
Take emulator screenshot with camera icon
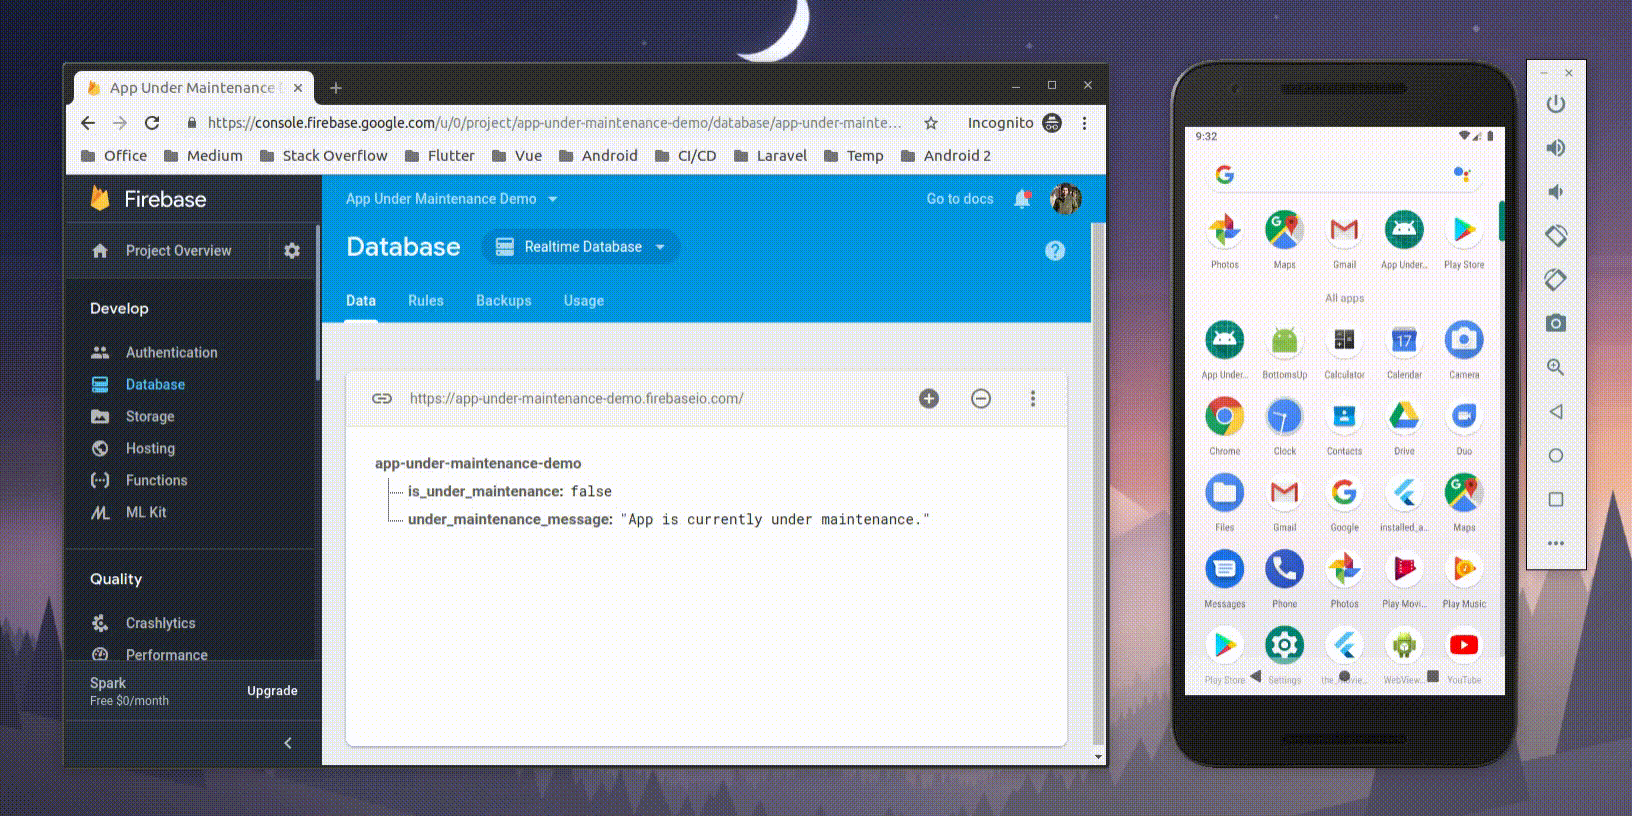[x=1556, y=323]
